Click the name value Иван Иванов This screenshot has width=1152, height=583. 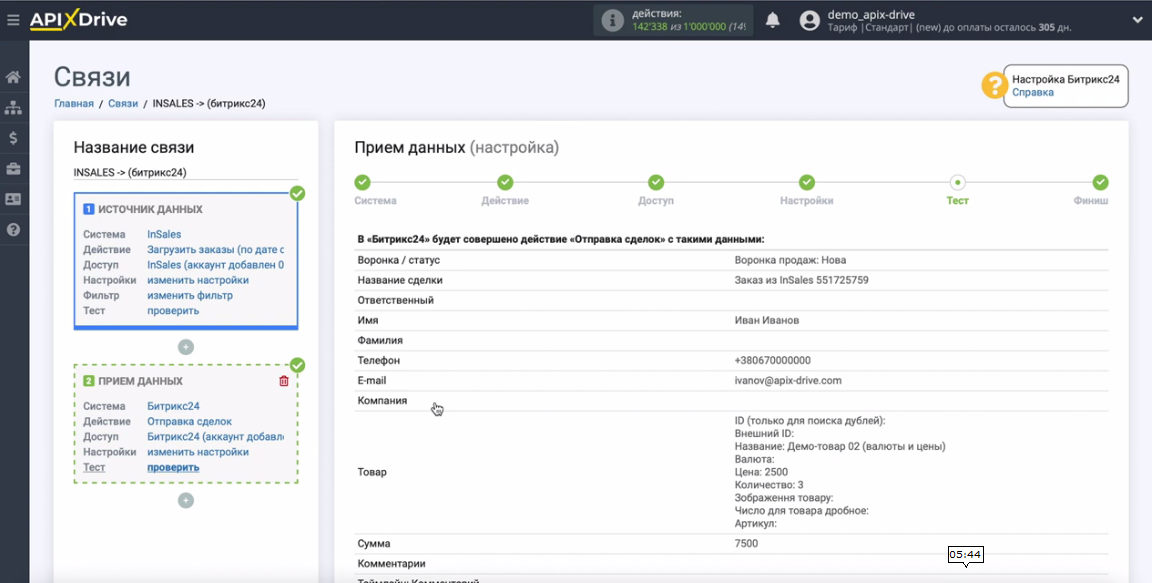[767, 320]
